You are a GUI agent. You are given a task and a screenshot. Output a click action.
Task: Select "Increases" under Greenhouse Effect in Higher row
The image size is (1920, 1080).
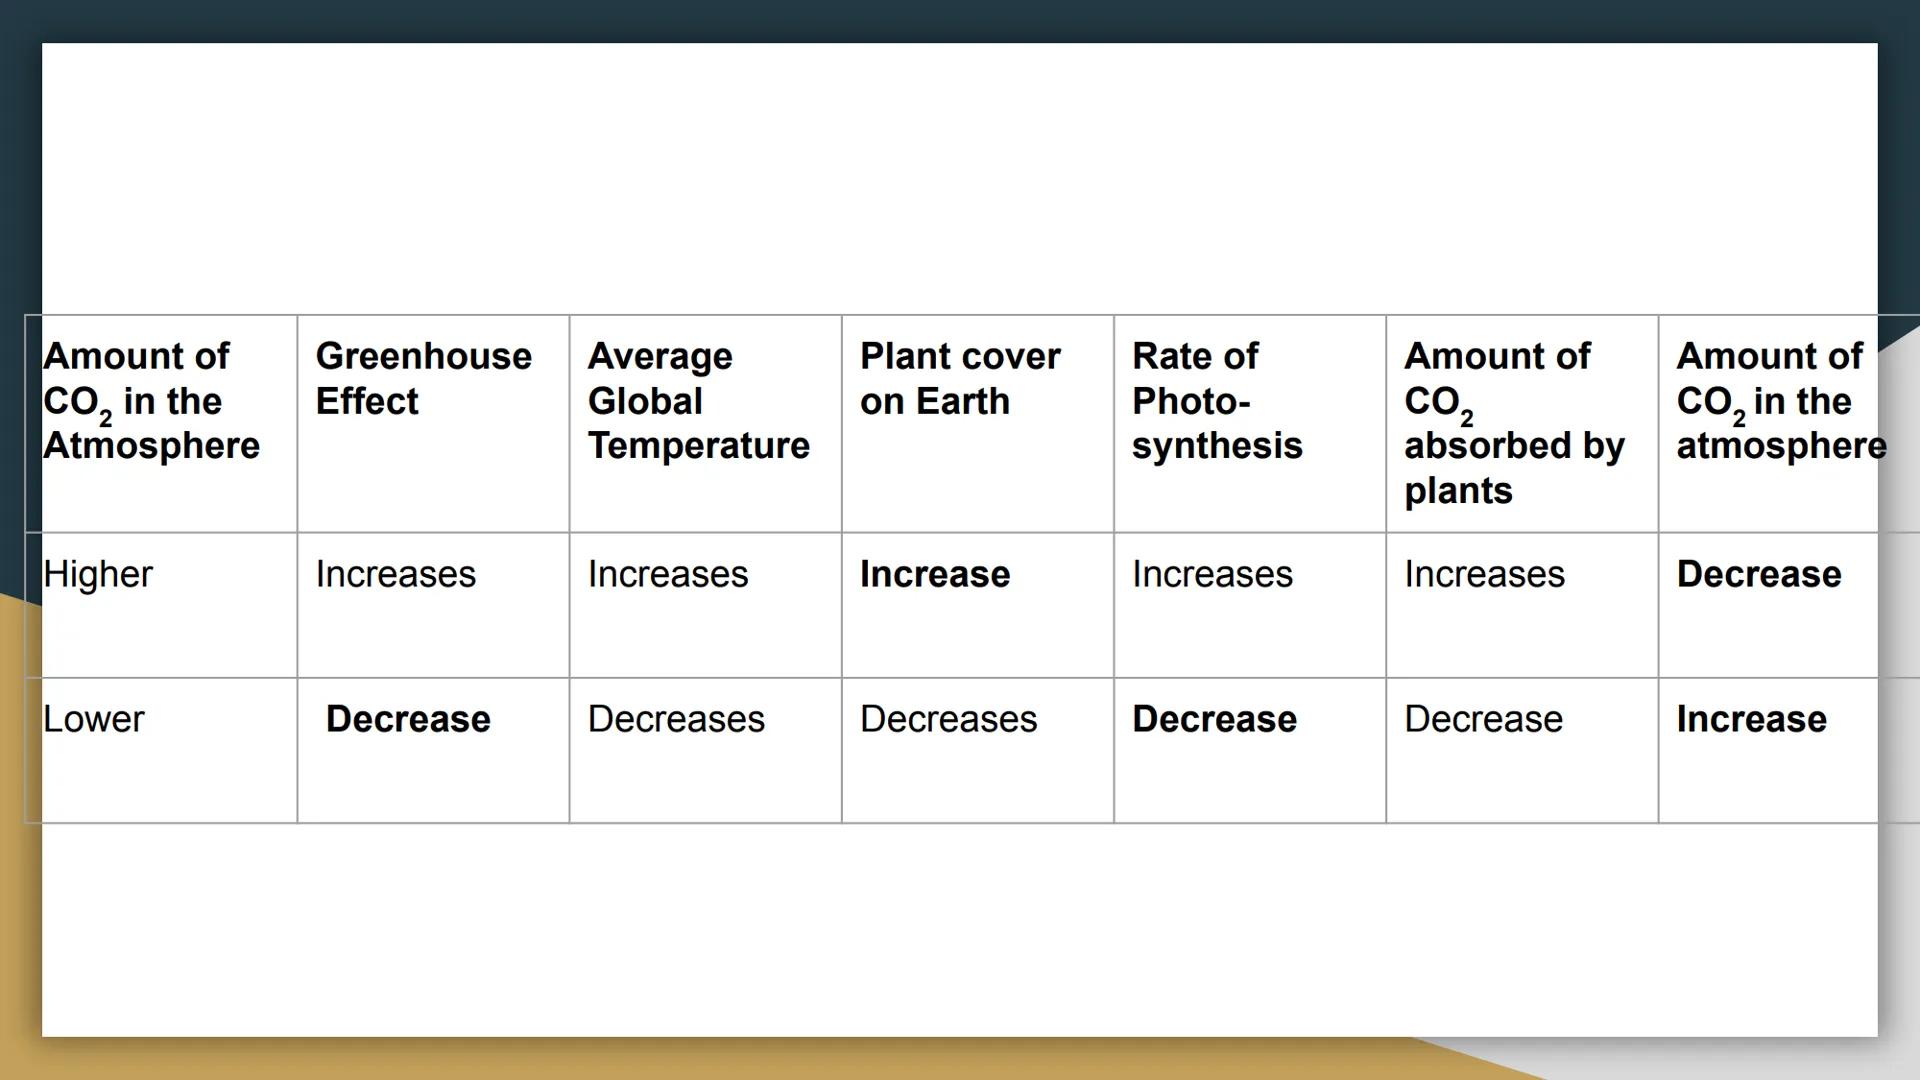click(x=395, y=575)
